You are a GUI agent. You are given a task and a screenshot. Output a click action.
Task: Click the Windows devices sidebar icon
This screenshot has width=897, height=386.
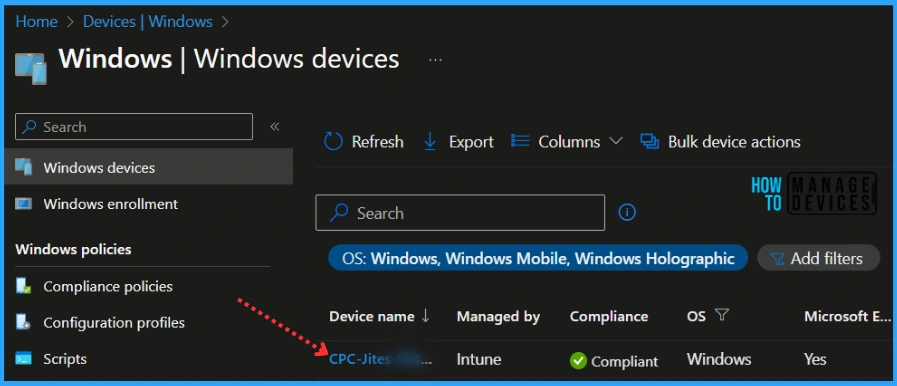(x=24, y=168)
